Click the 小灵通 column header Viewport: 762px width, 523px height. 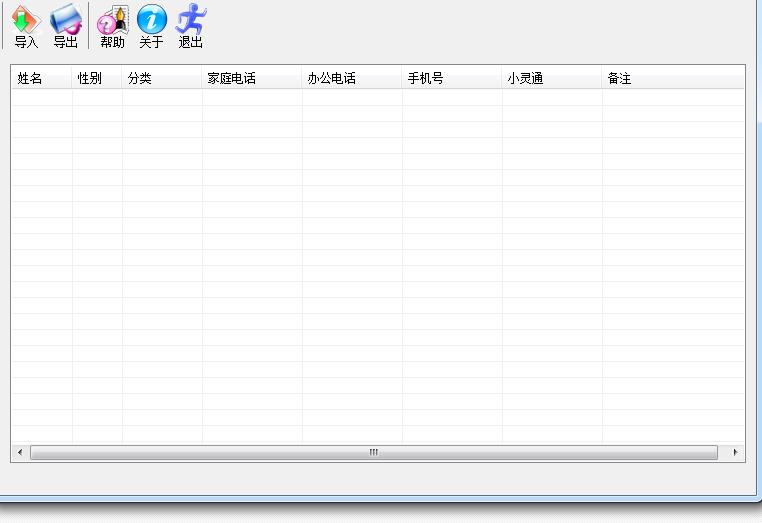(x=552, y=78)
